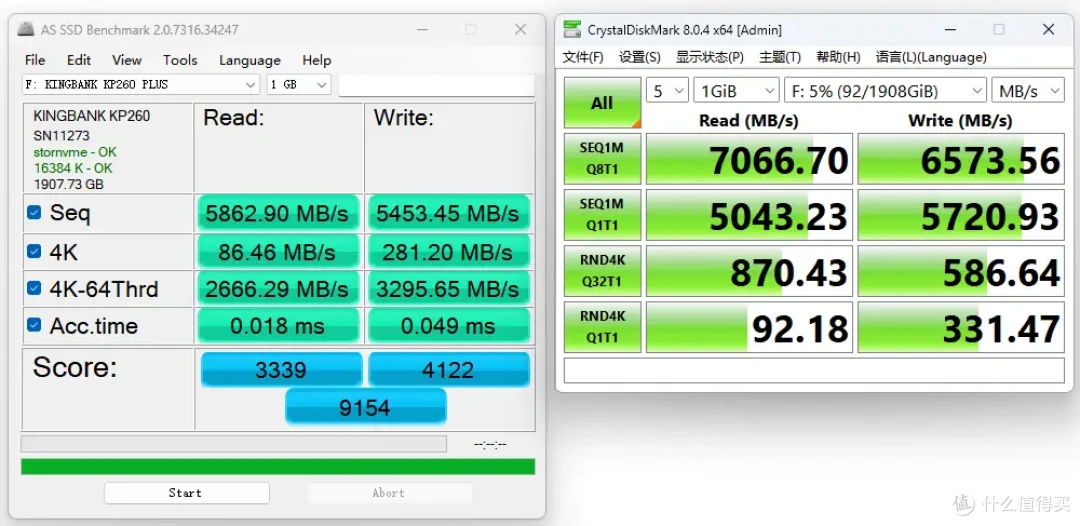This screenshot has width=1080, height=526.
Task: Click the read score 3339
Action: (281, 370)
